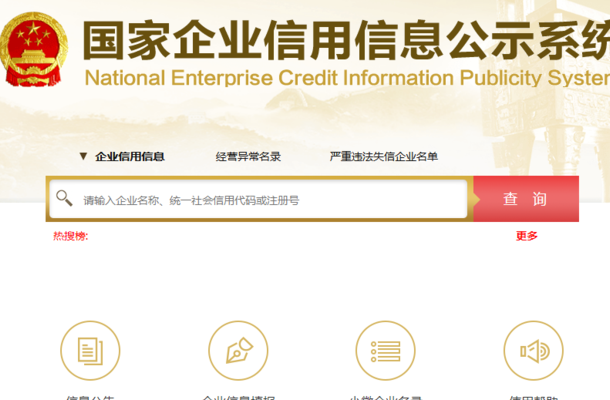Open the 更多 hot search link

click(x=527, y=236)
